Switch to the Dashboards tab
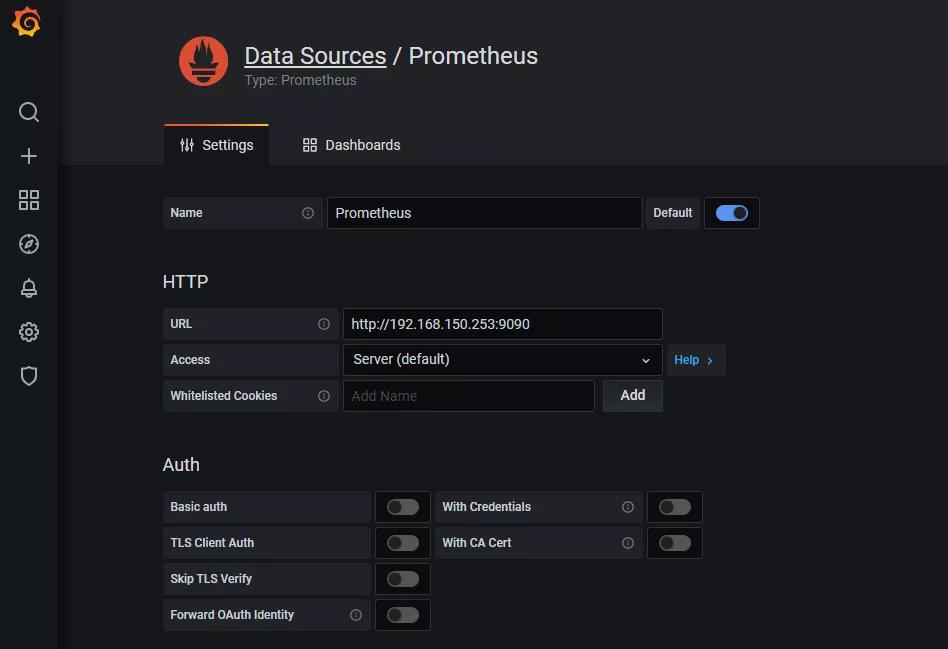 [351, 145]
